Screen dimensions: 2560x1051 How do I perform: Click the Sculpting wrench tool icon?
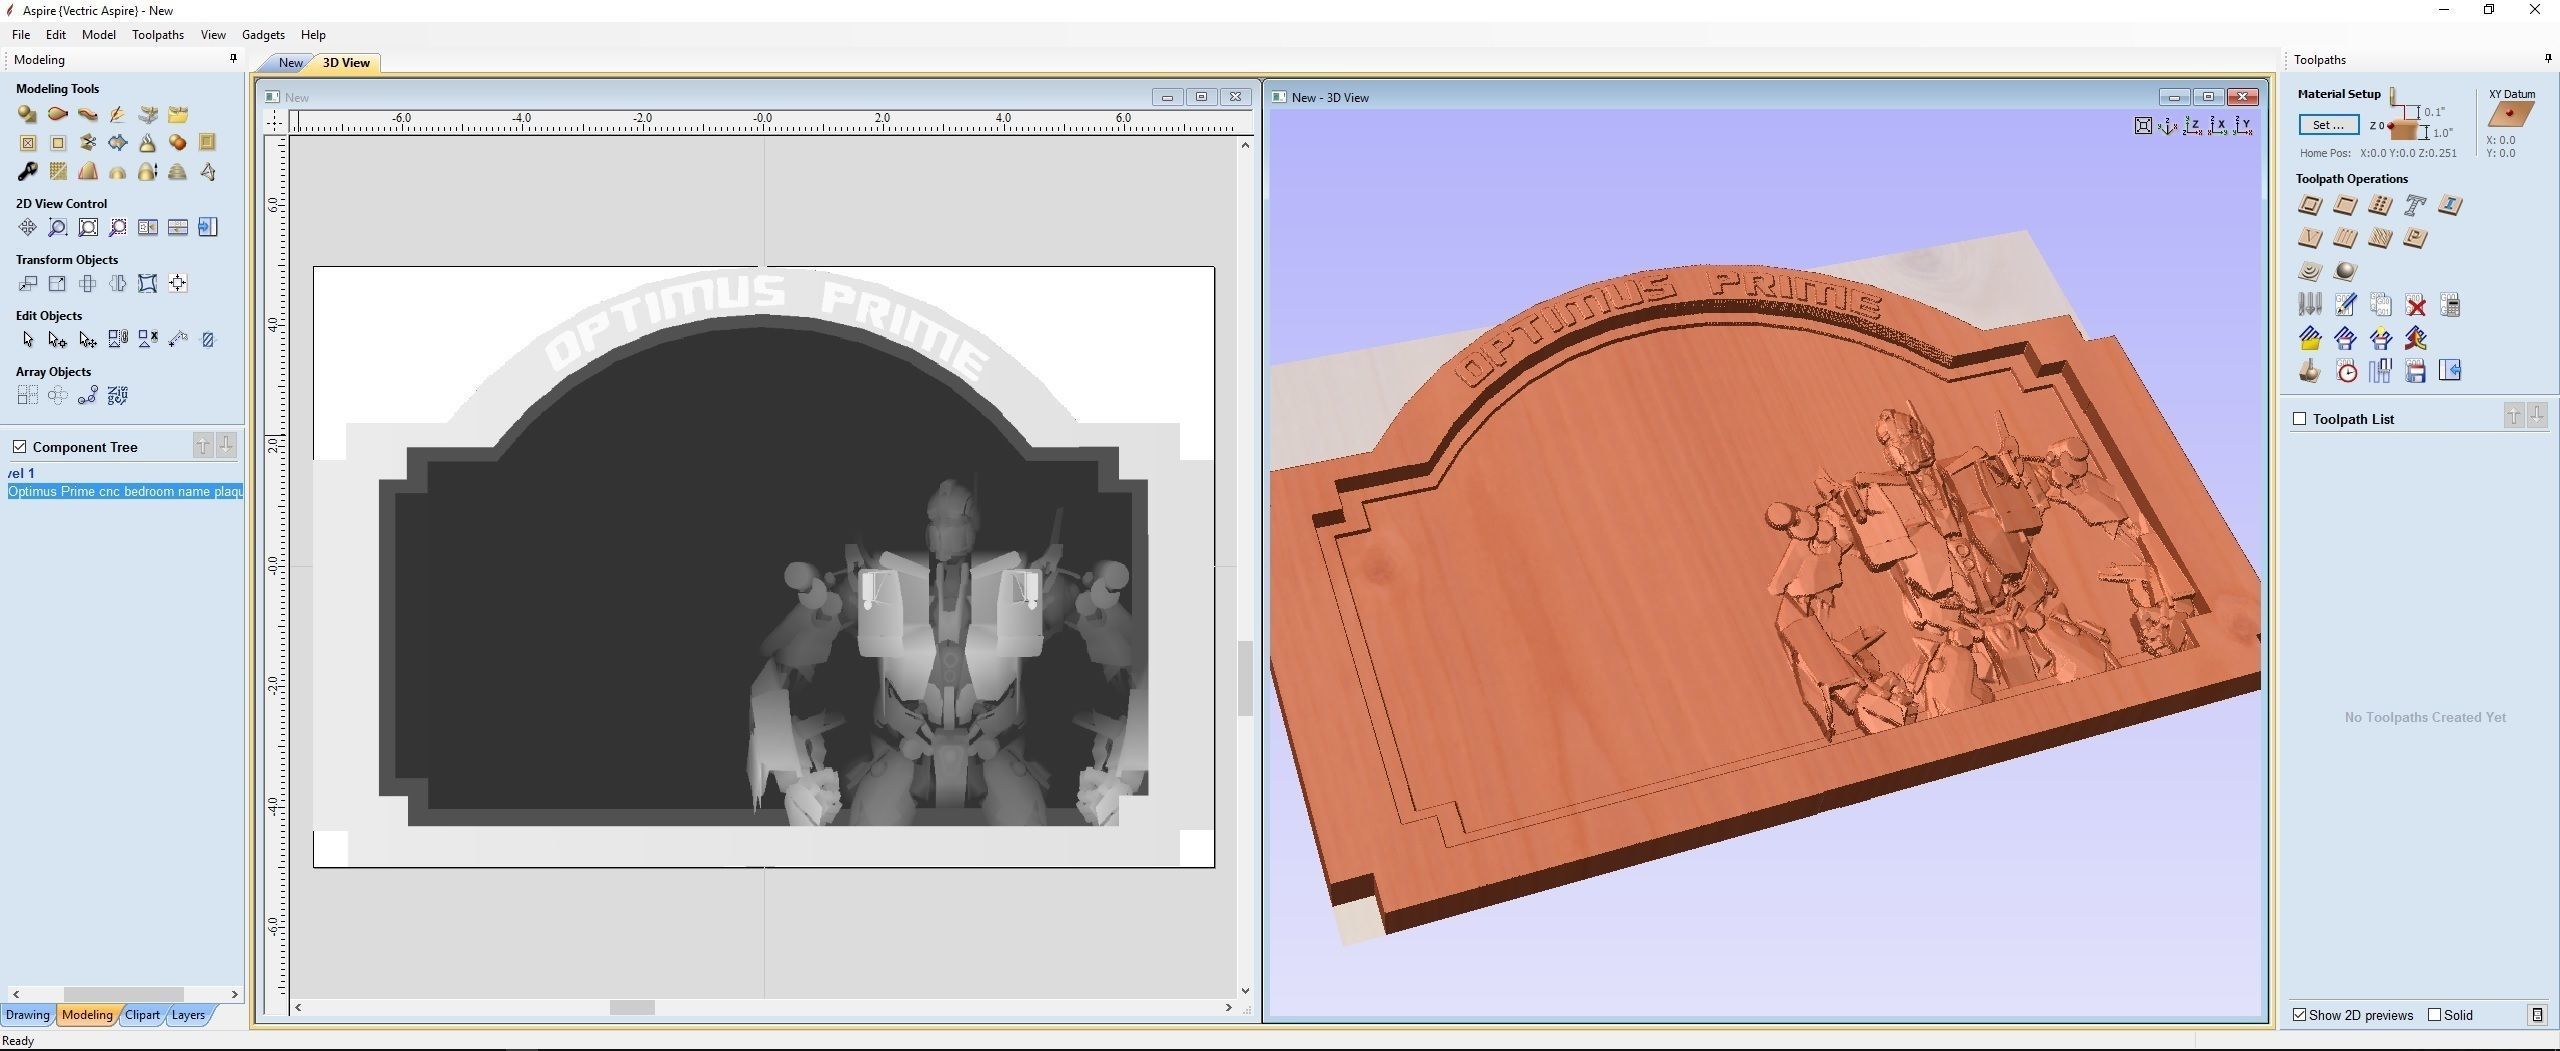pos(27,172)
